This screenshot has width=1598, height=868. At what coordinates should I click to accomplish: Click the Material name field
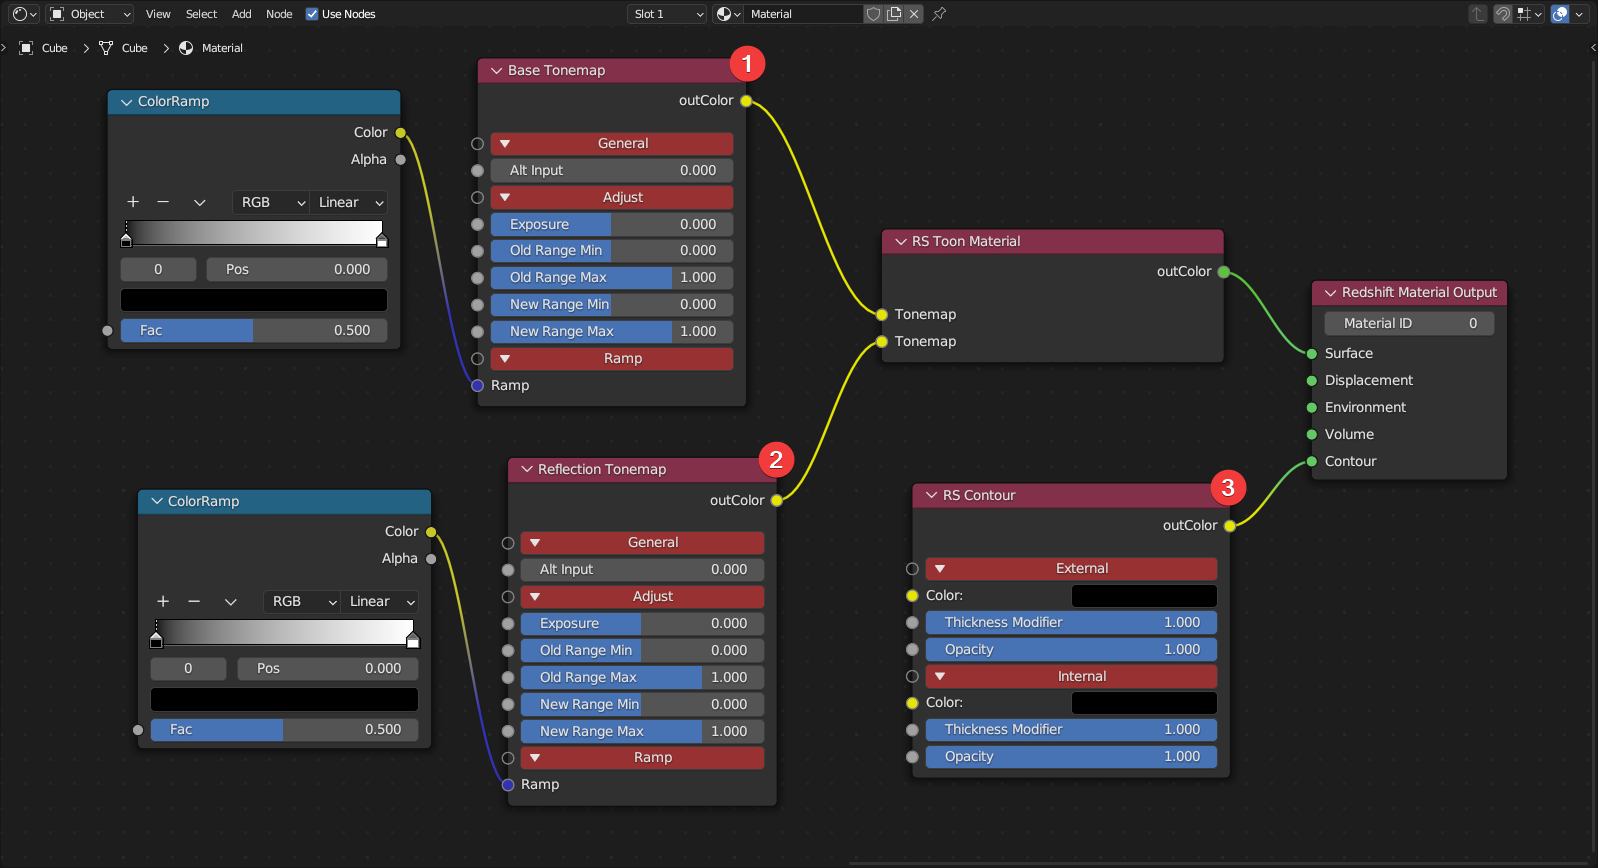click(x=803, y=14)
